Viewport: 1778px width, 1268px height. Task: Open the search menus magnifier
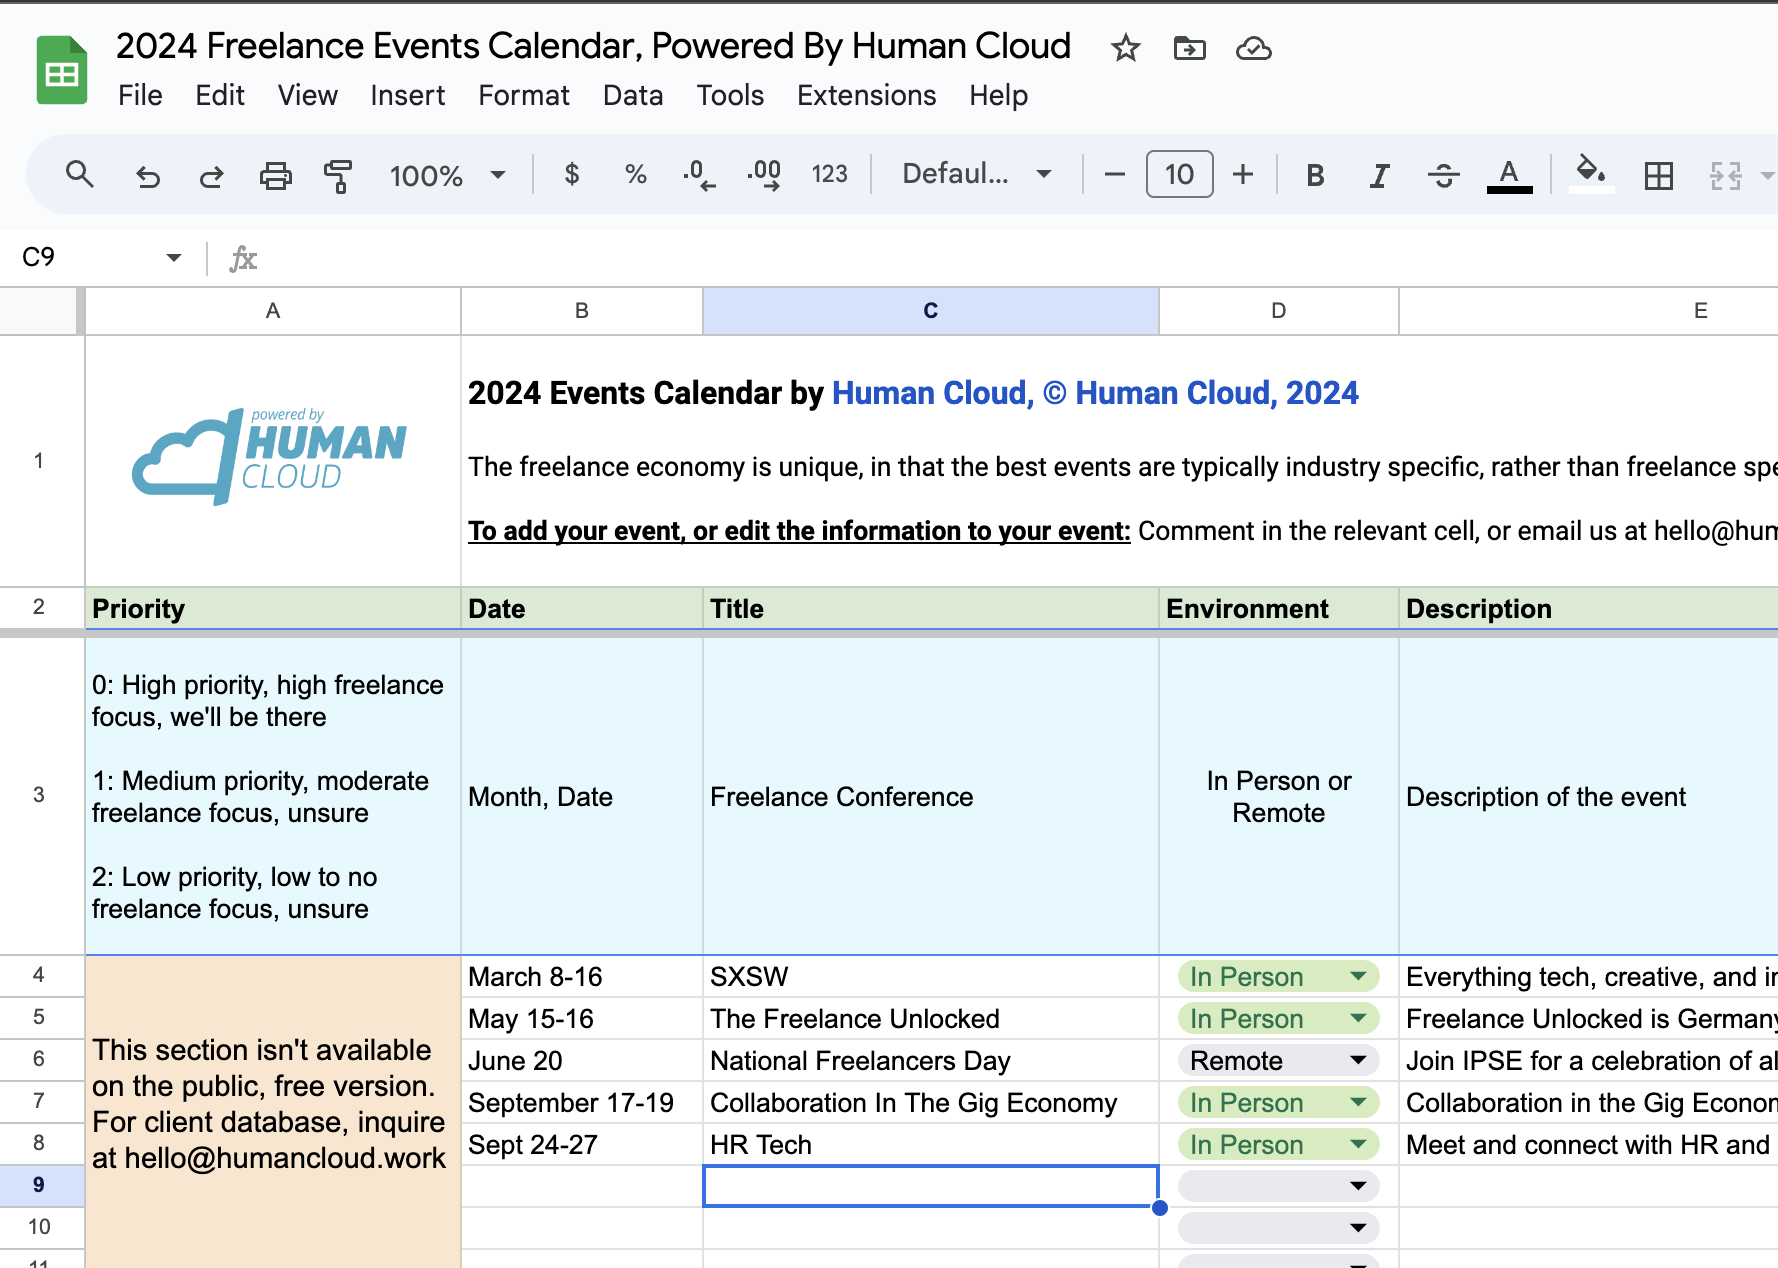pos(80,175)
